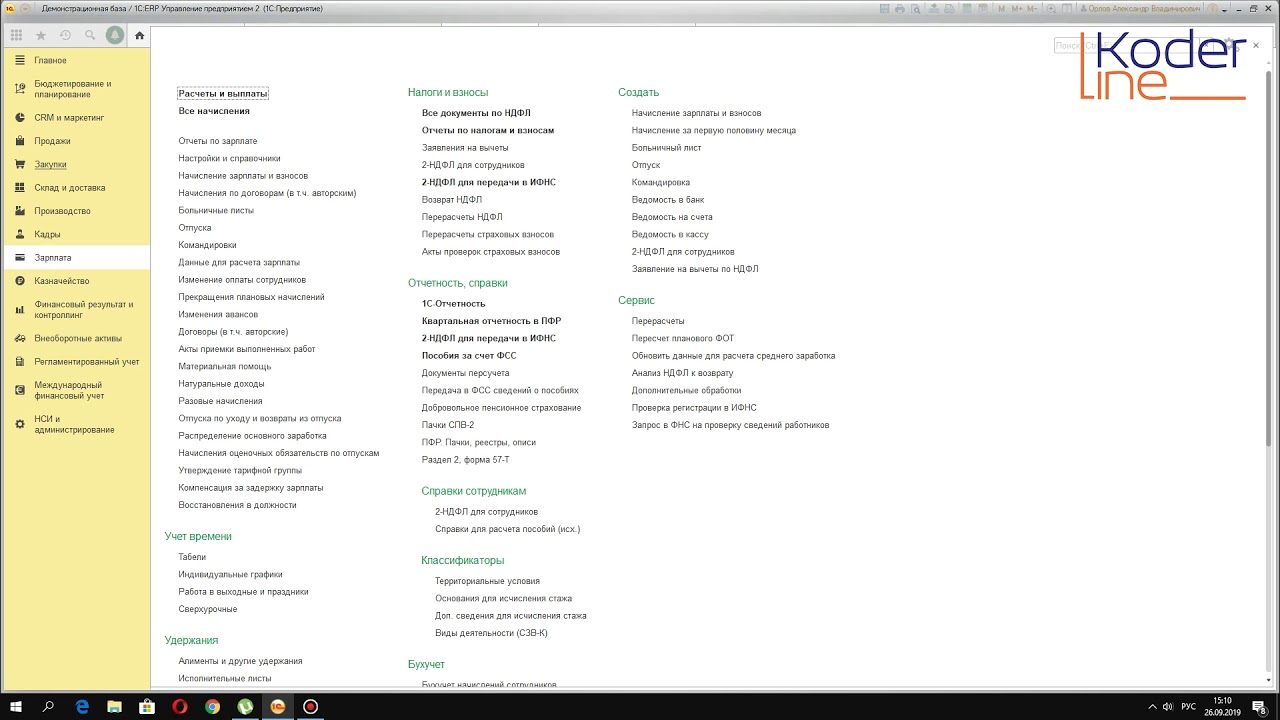Close the section menu with the X
This screenshot has width=1280, height=720.
[x=1256, y=45]
